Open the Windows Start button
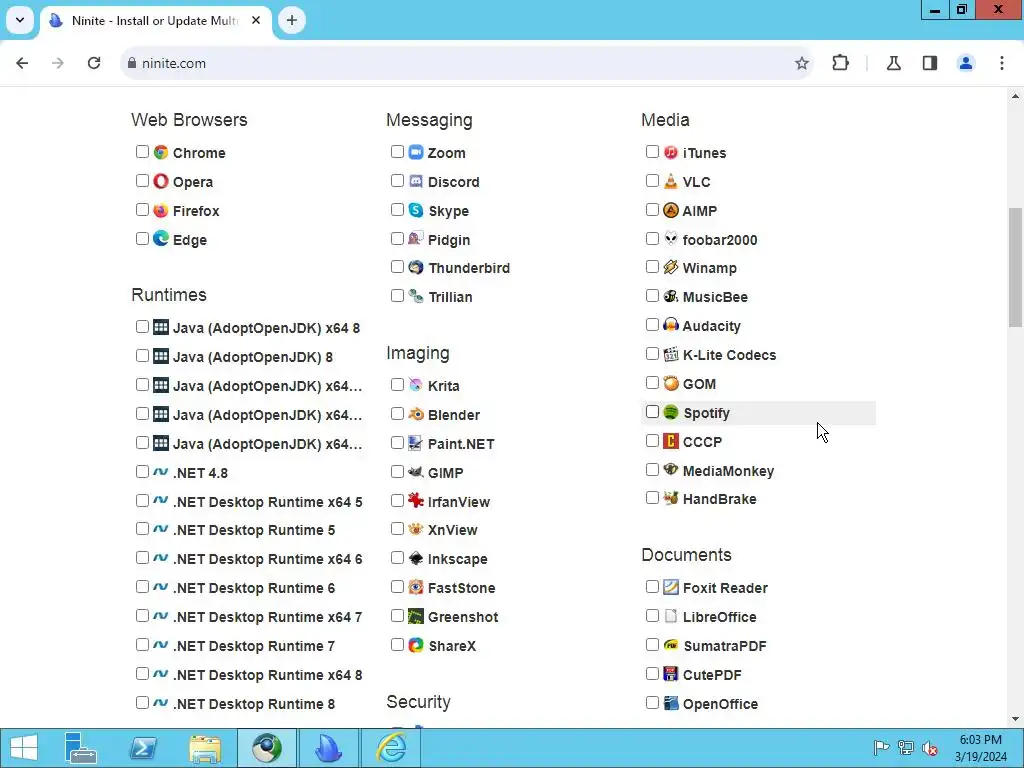Viewport: 1024px width, 768px height. (x=24, y=748)
